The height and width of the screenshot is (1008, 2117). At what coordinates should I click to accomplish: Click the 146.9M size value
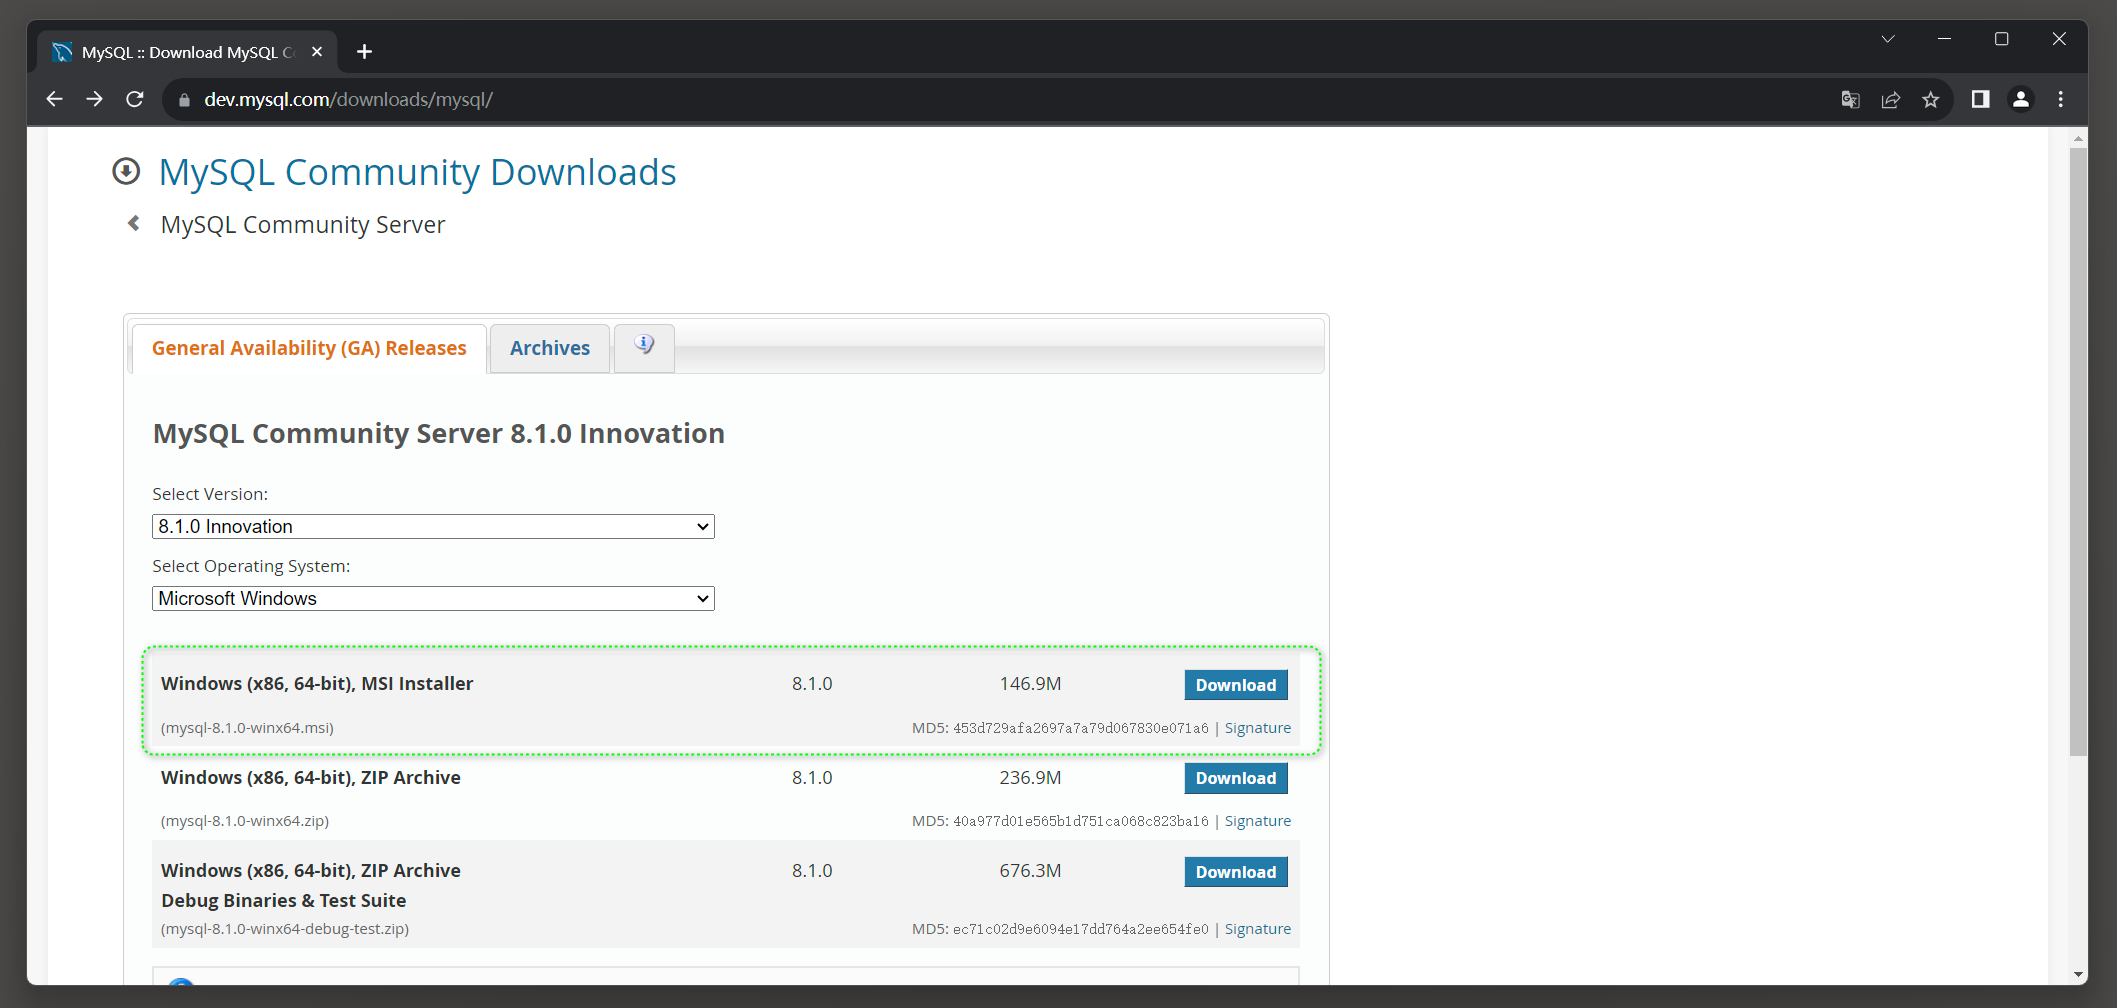(x=1030, y=684)
